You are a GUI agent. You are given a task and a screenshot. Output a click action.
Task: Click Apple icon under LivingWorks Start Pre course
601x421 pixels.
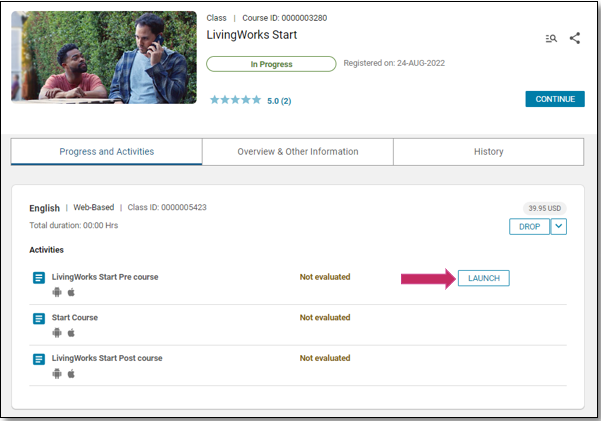tap(71, 292)
